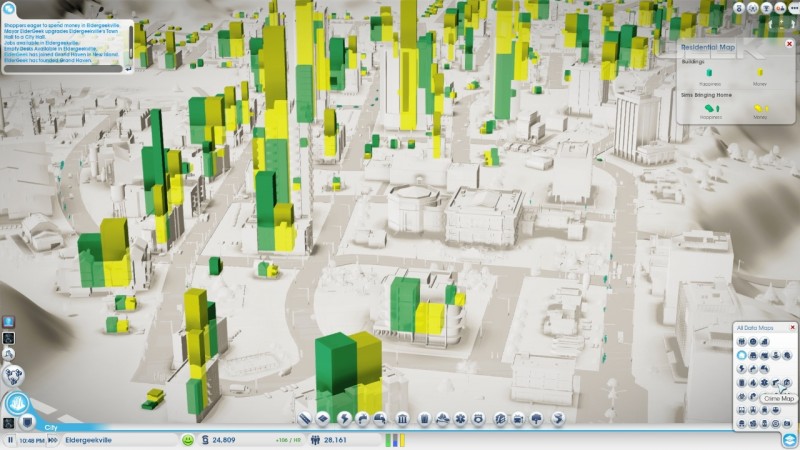This screenshot has height=450, width=800.
Task: Click the 'Shoppers eager to spend money' chat message
Action: (62, 25)
